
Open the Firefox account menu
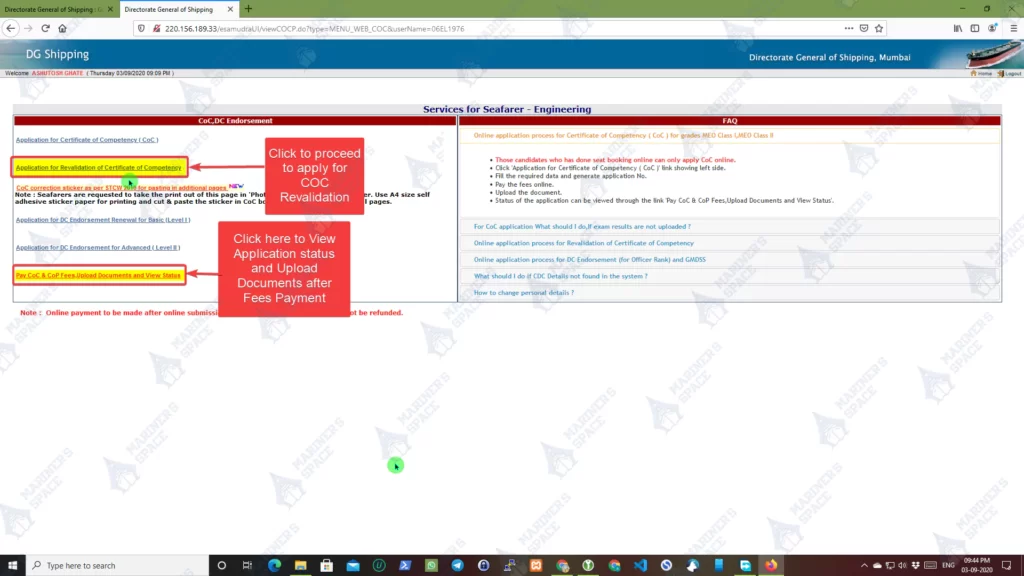992,28
